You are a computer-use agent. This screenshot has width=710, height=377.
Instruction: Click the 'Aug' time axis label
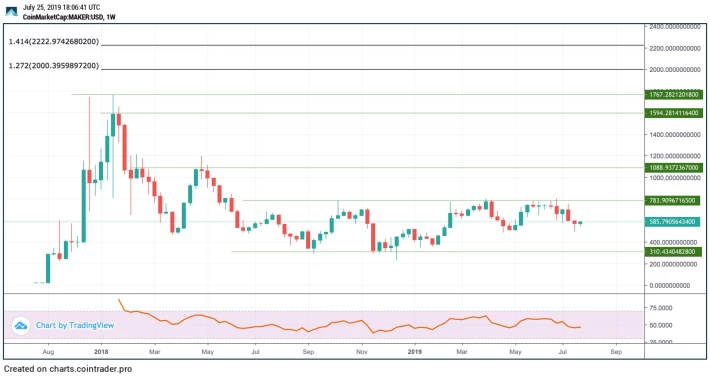(x=48, y=352)
